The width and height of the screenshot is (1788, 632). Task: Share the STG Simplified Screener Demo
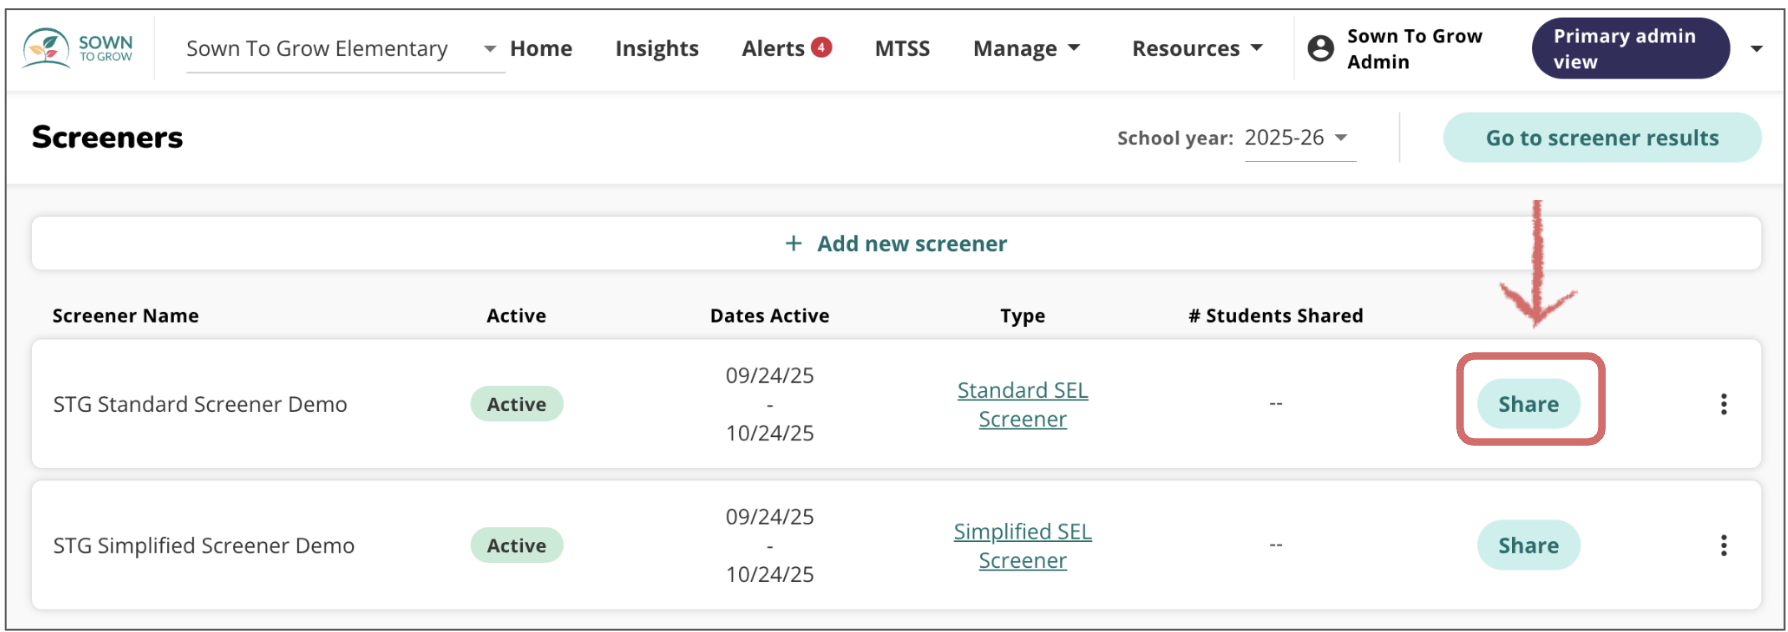point(1528,545)
